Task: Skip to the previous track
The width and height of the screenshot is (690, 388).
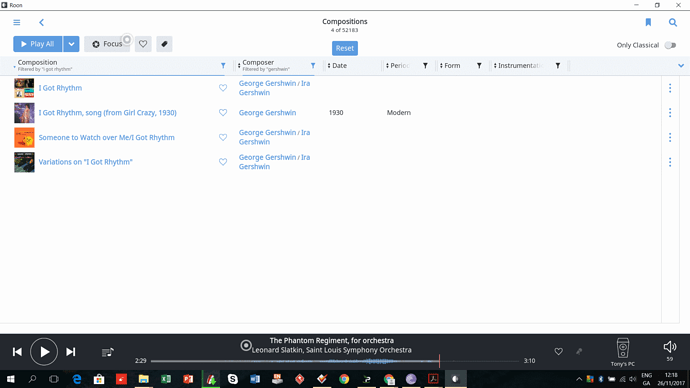Action: [17, 352]
